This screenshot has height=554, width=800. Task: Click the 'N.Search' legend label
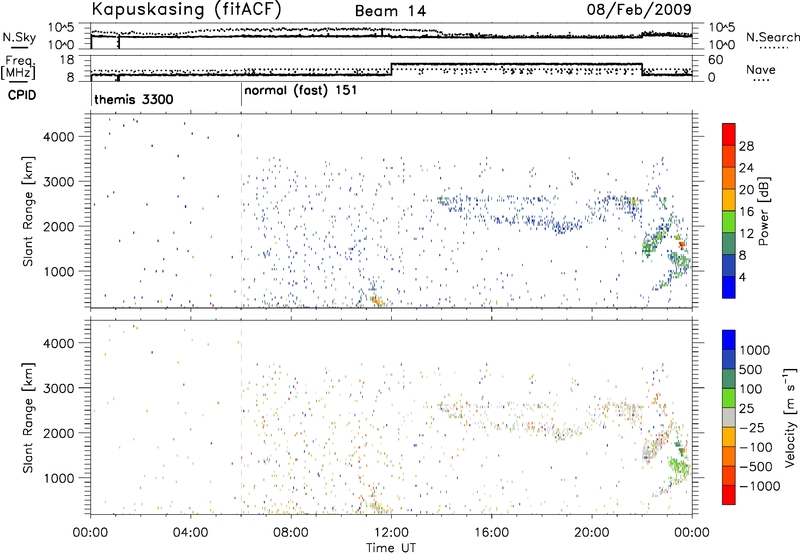772,37
